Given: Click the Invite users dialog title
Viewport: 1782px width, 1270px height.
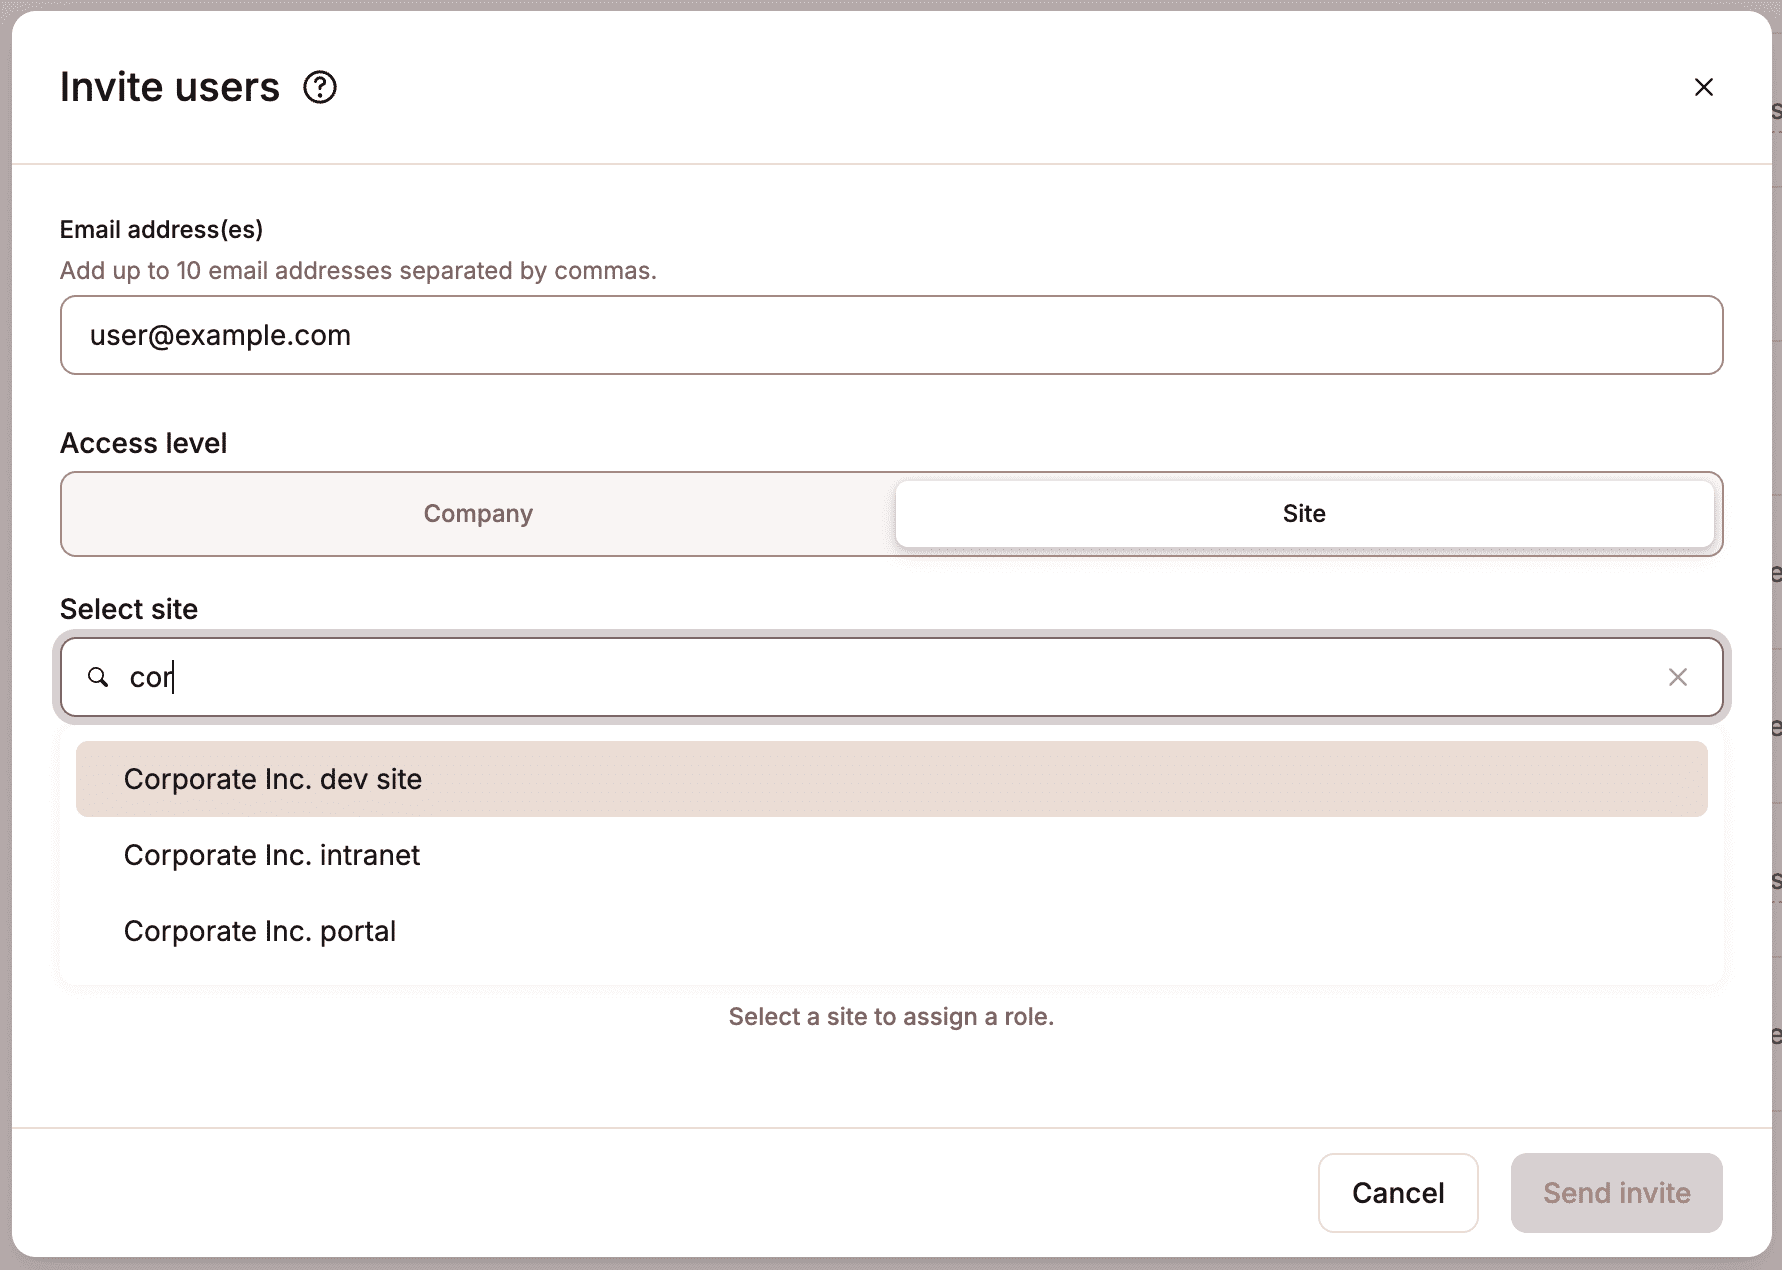Looking at the screenshot, I should pos(169,86).
